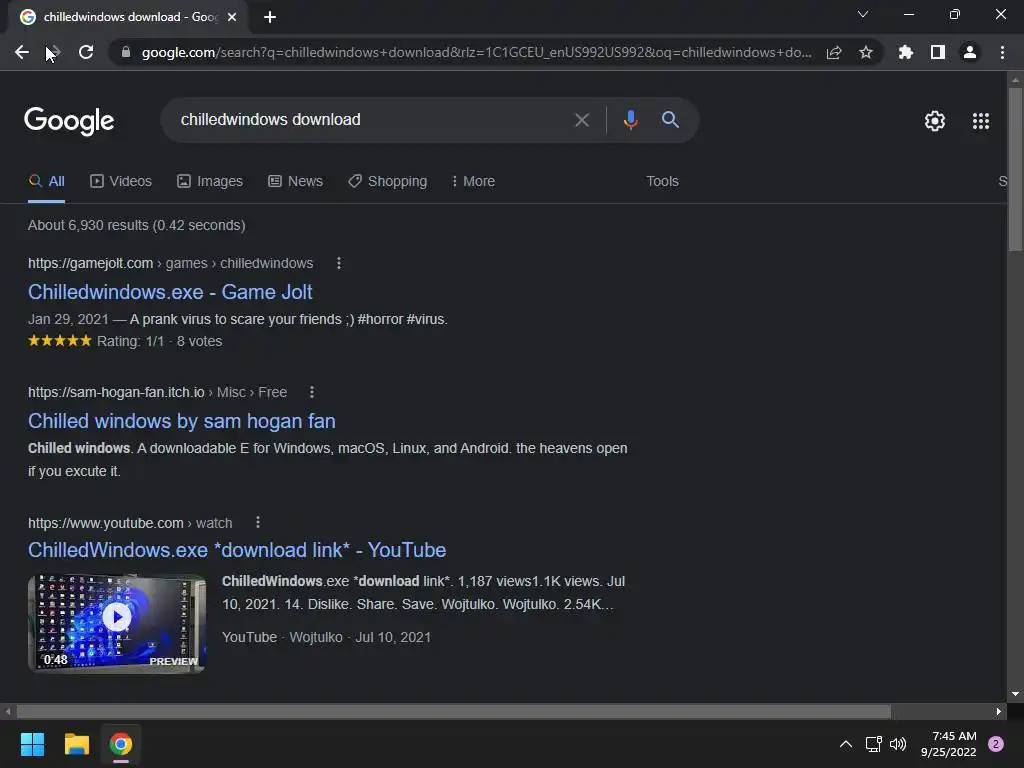Click the 'About 6,930 results' text
Image resolution: width=1024 pixels, height=768 pixels.
coord(136,225)
